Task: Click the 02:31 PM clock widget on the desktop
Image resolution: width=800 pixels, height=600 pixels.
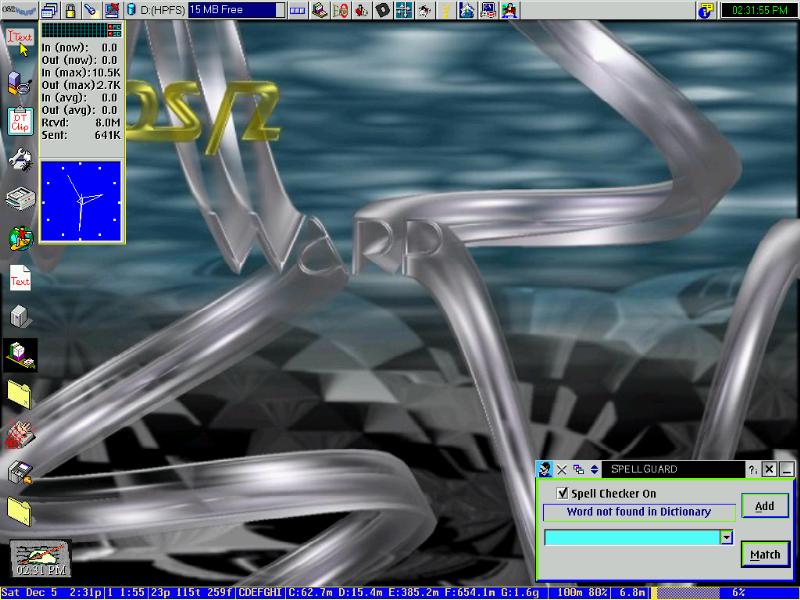Action: click(x=40, y=559)
